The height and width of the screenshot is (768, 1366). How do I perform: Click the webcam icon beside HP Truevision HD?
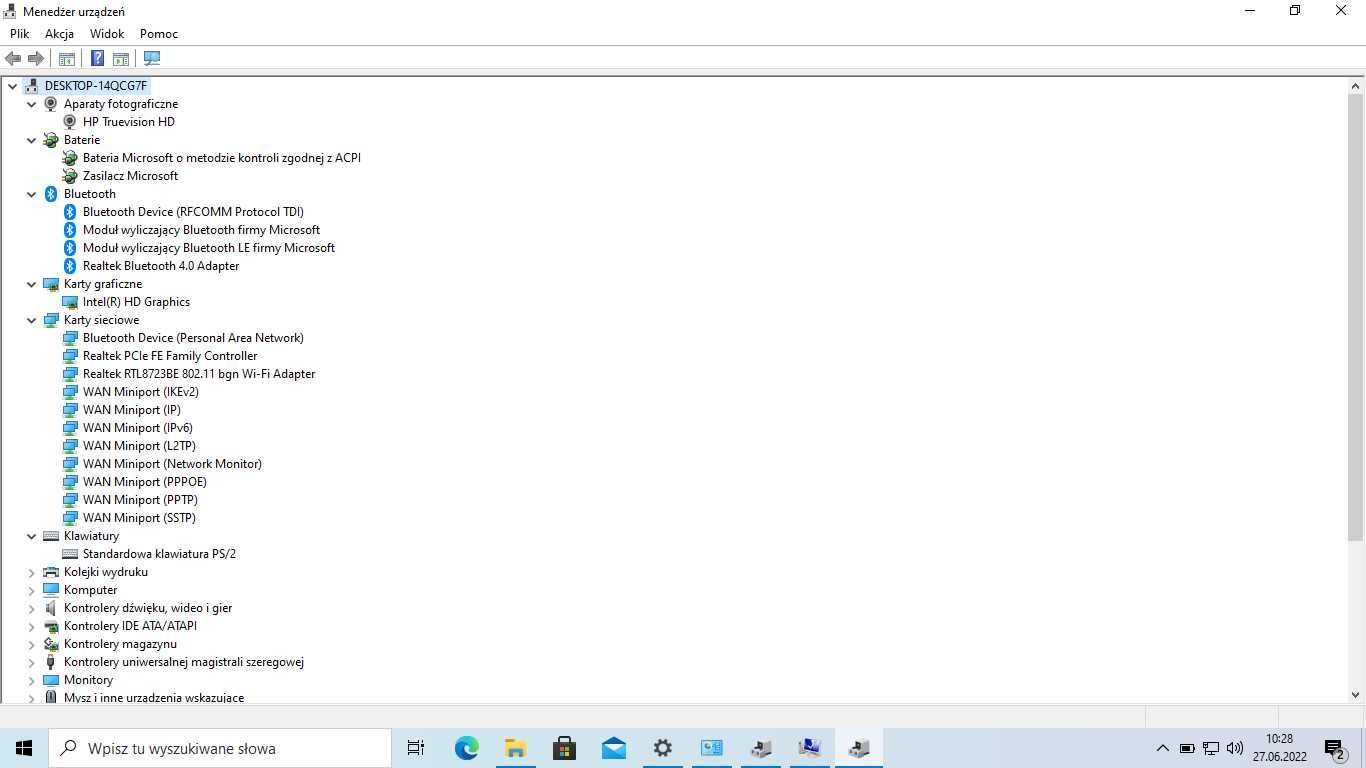[70, 122]
